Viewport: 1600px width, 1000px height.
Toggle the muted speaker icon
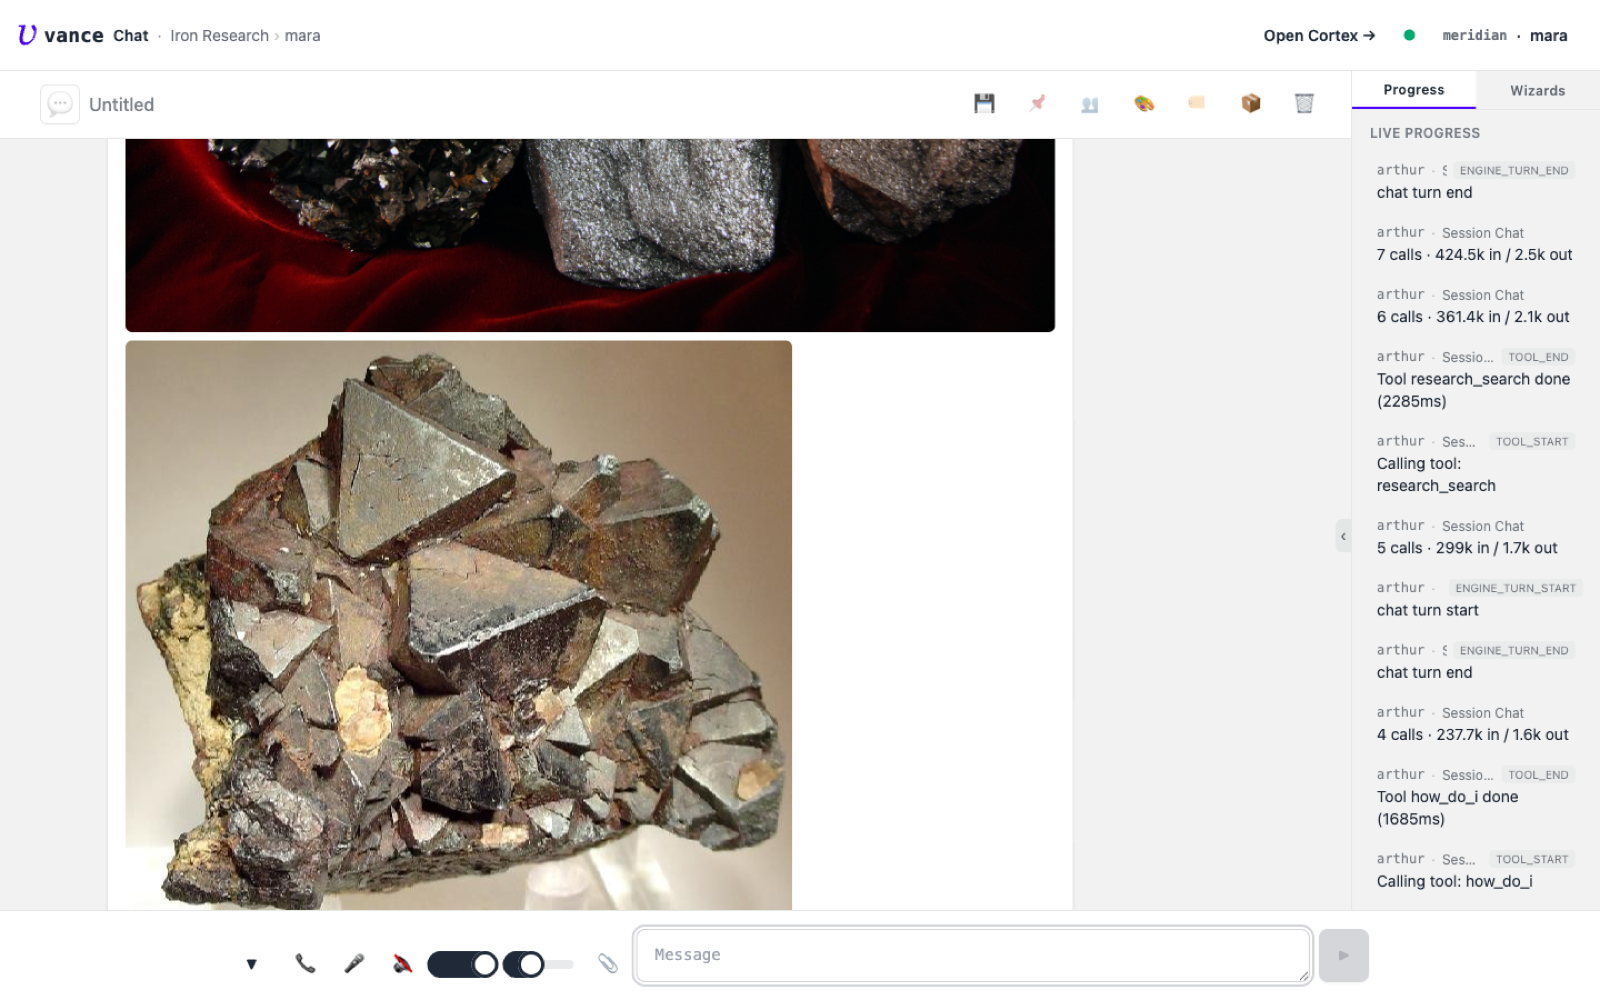[402, 963]
